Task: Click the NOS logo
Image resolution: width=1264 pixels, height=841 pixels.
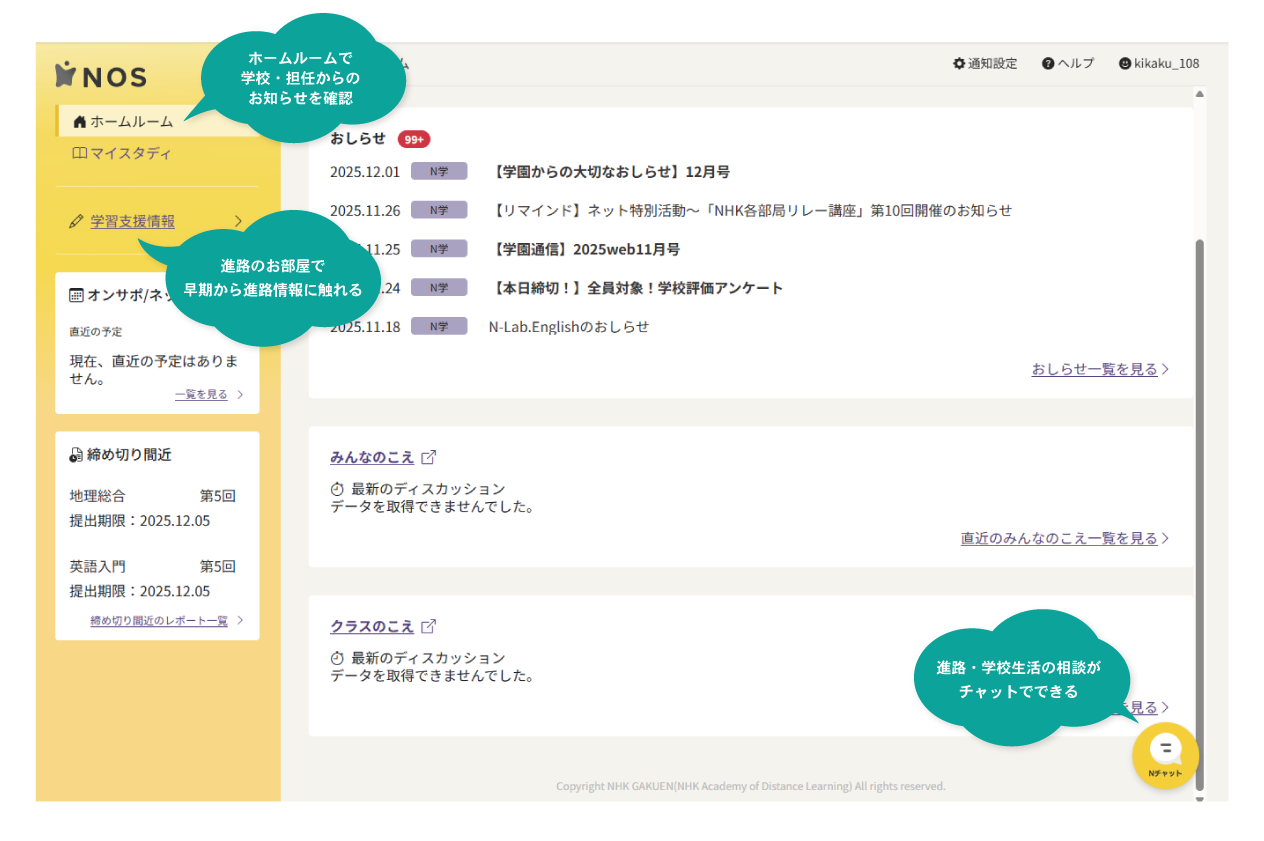Action: point(101,76)
